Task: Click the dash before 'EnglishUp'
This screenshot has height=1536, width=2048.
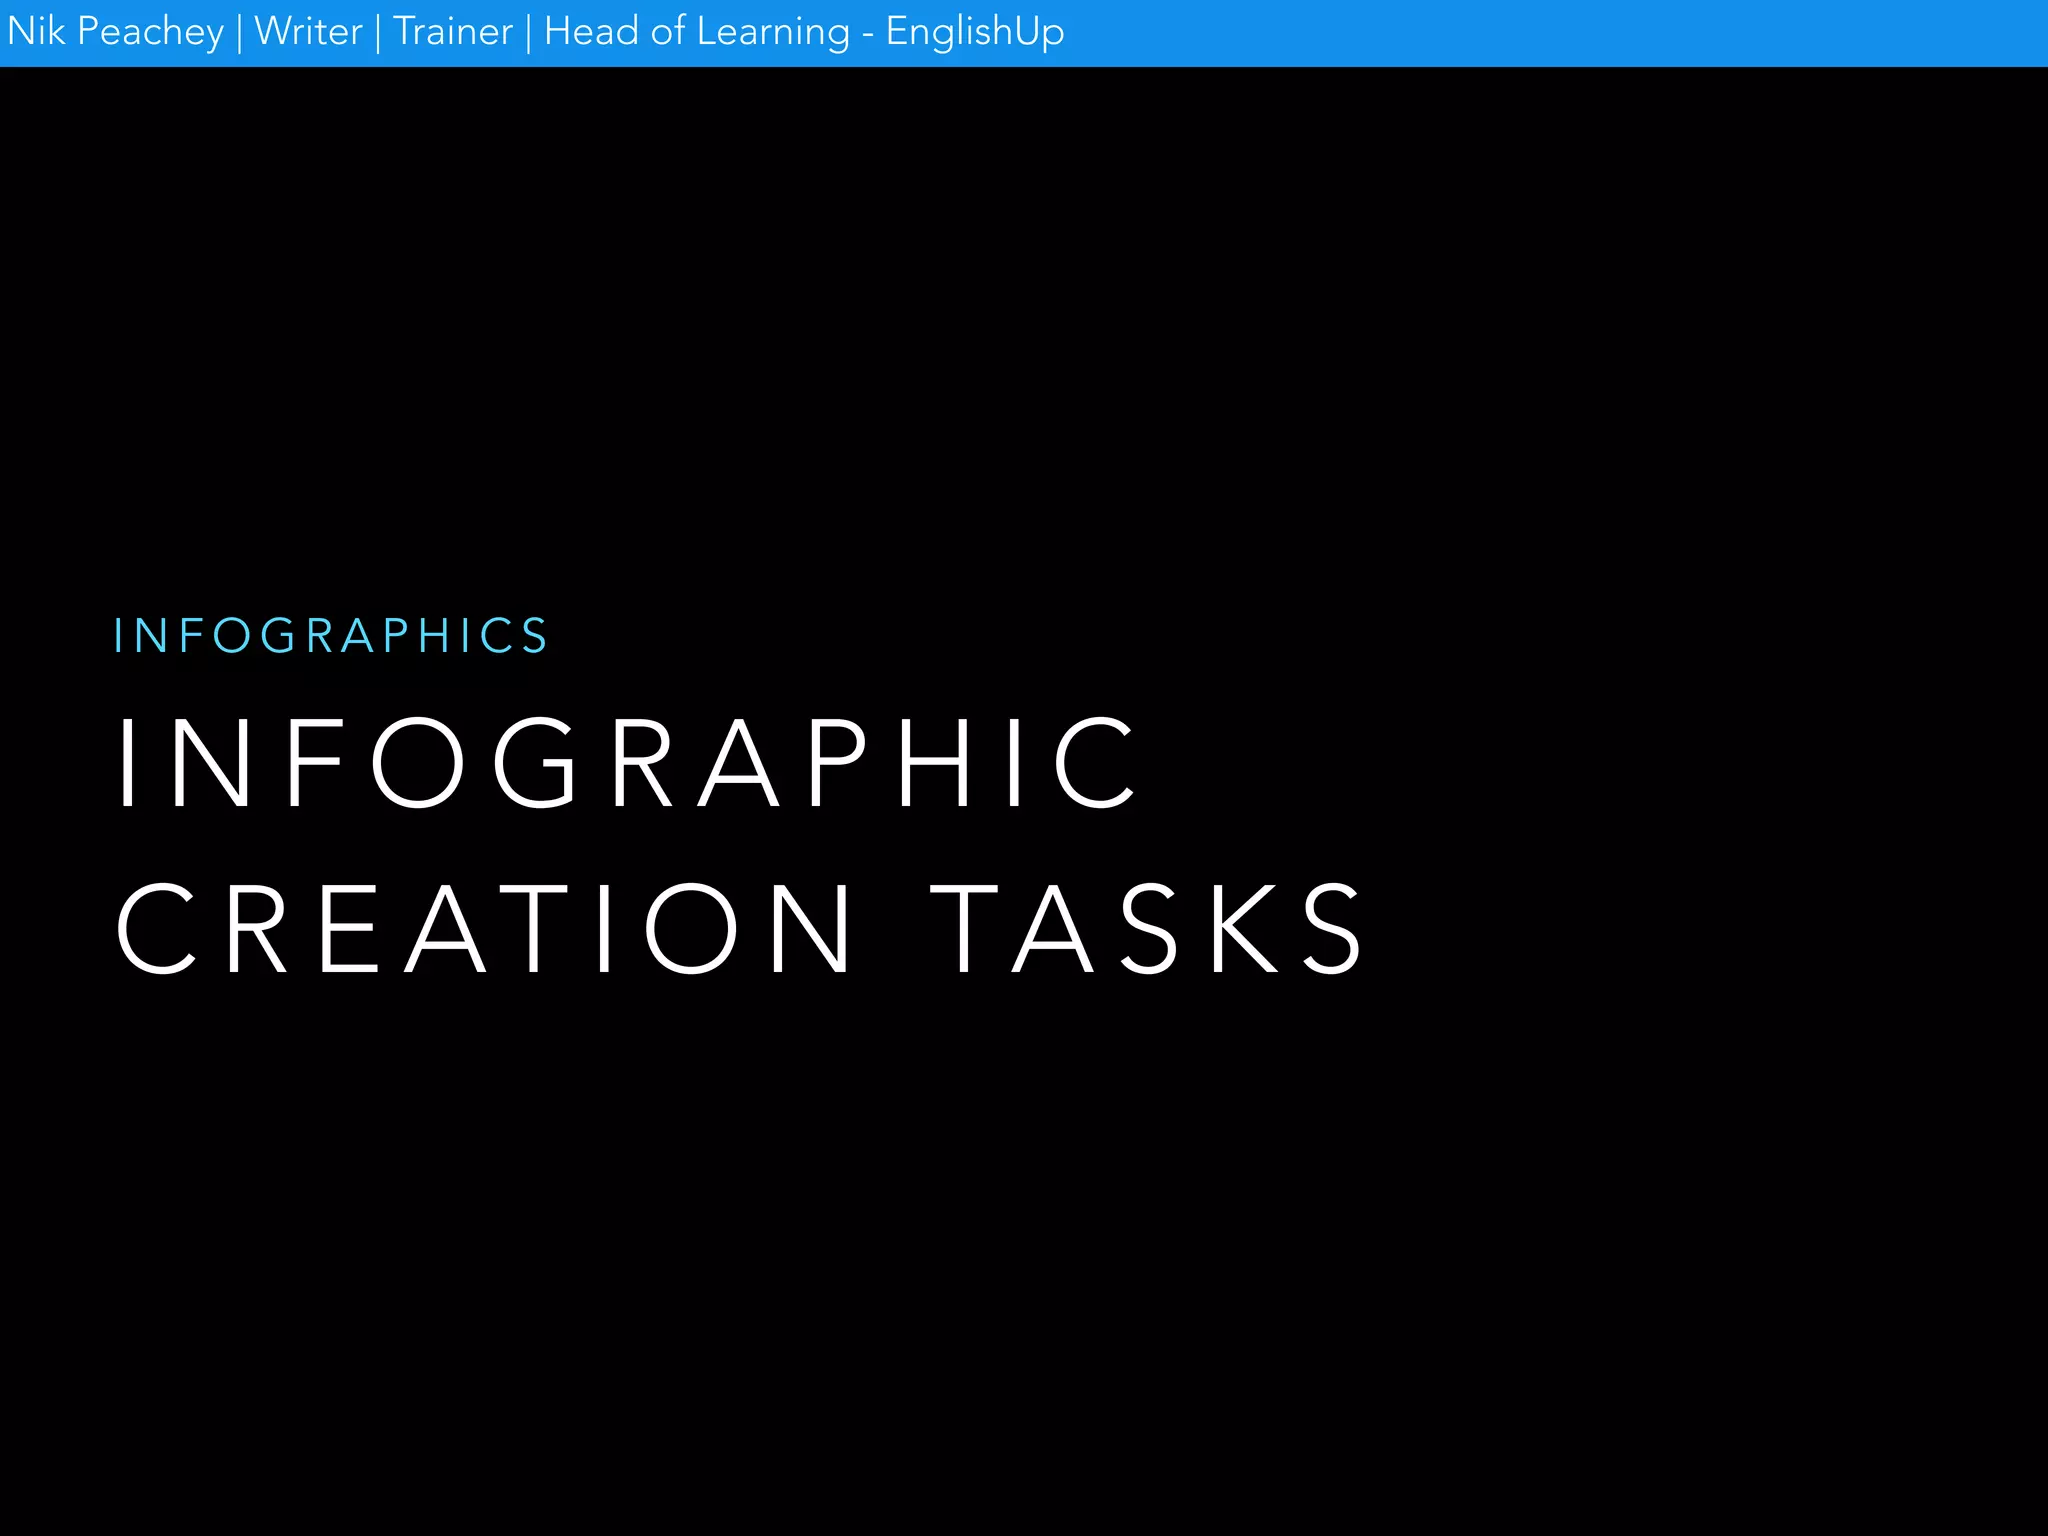Action: (867, 36)
